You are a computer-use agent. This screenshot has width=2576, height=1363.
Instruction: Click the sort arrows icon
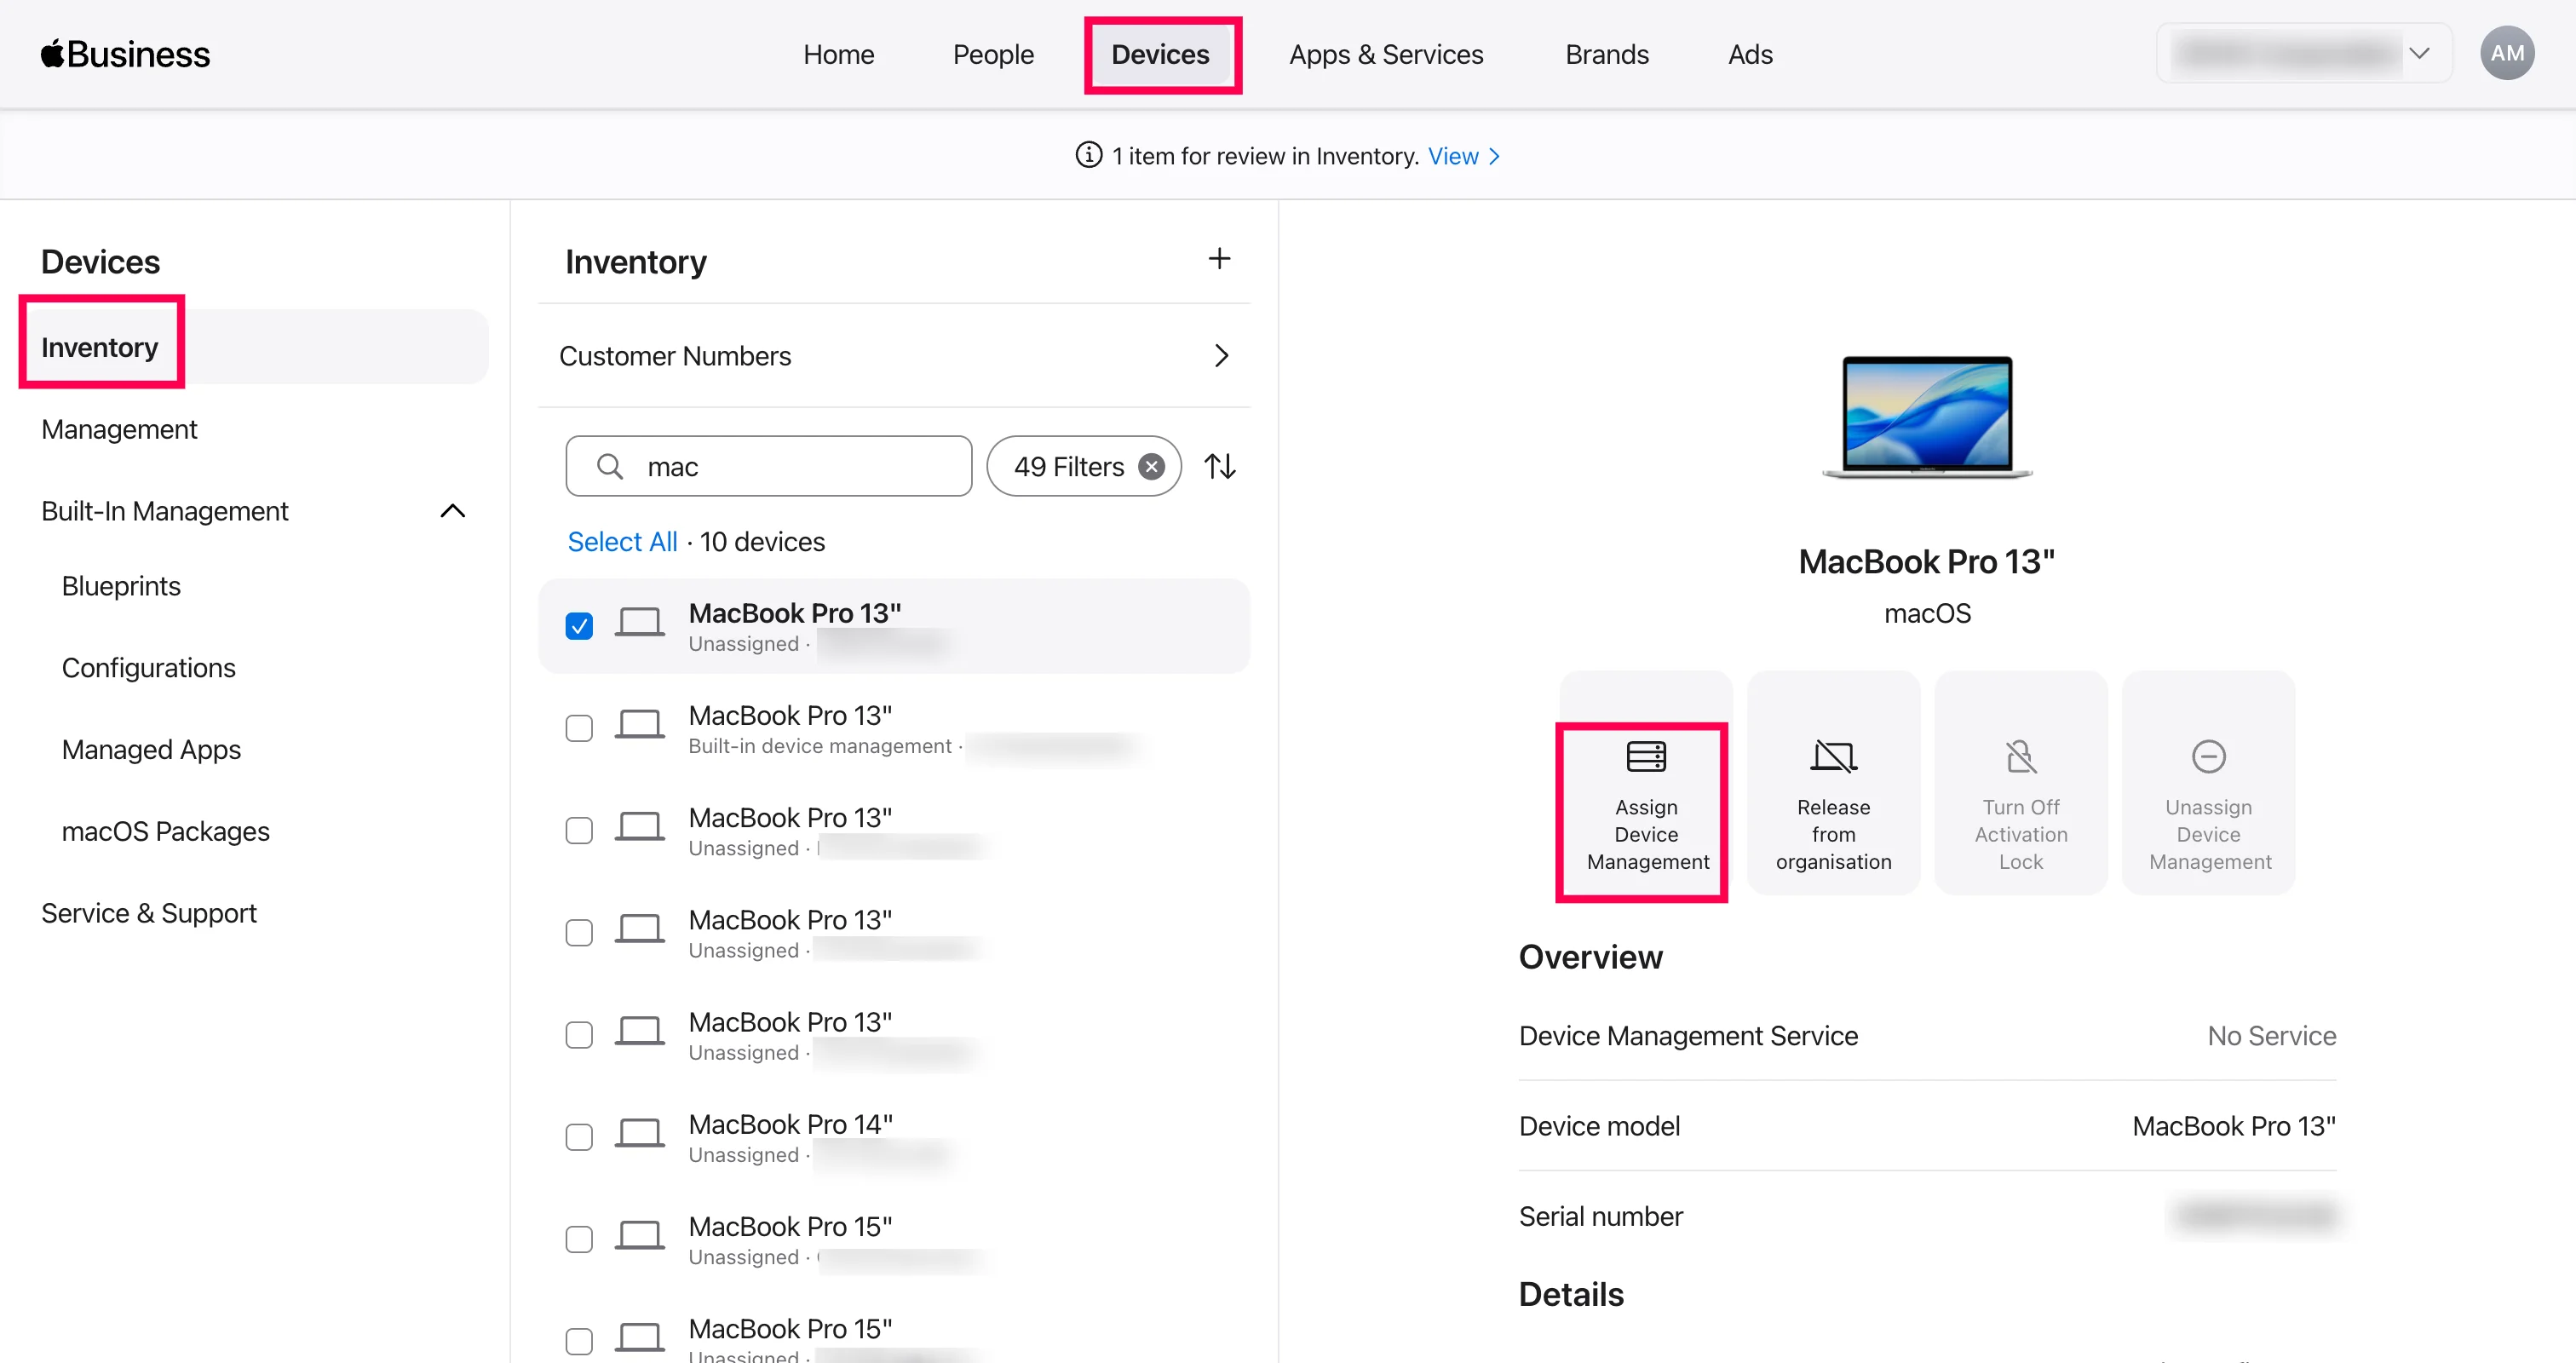1220,466
